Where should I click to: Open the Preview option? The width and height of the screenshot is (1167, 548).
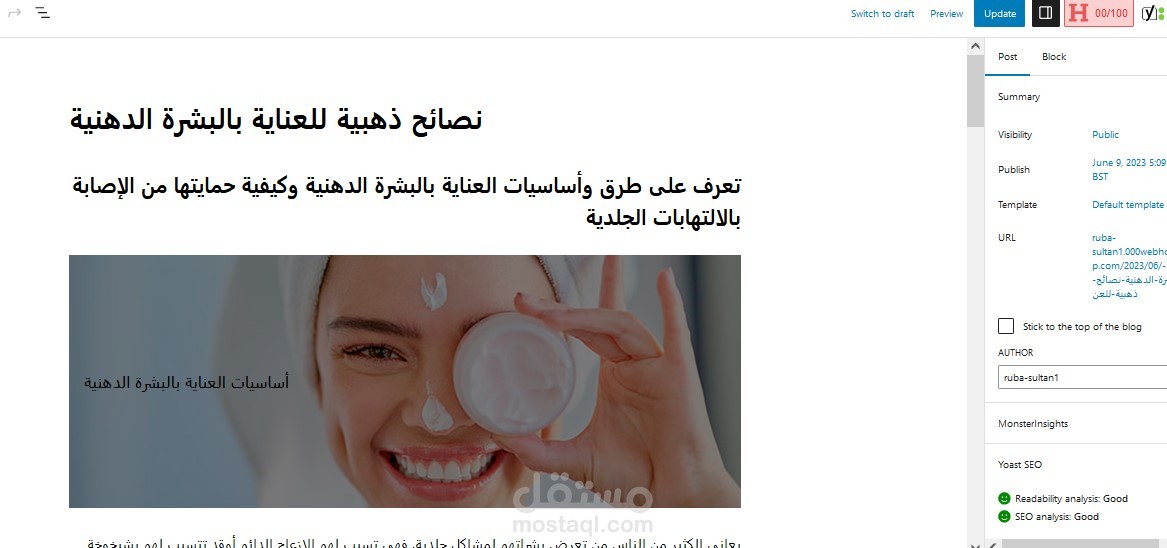946,13
